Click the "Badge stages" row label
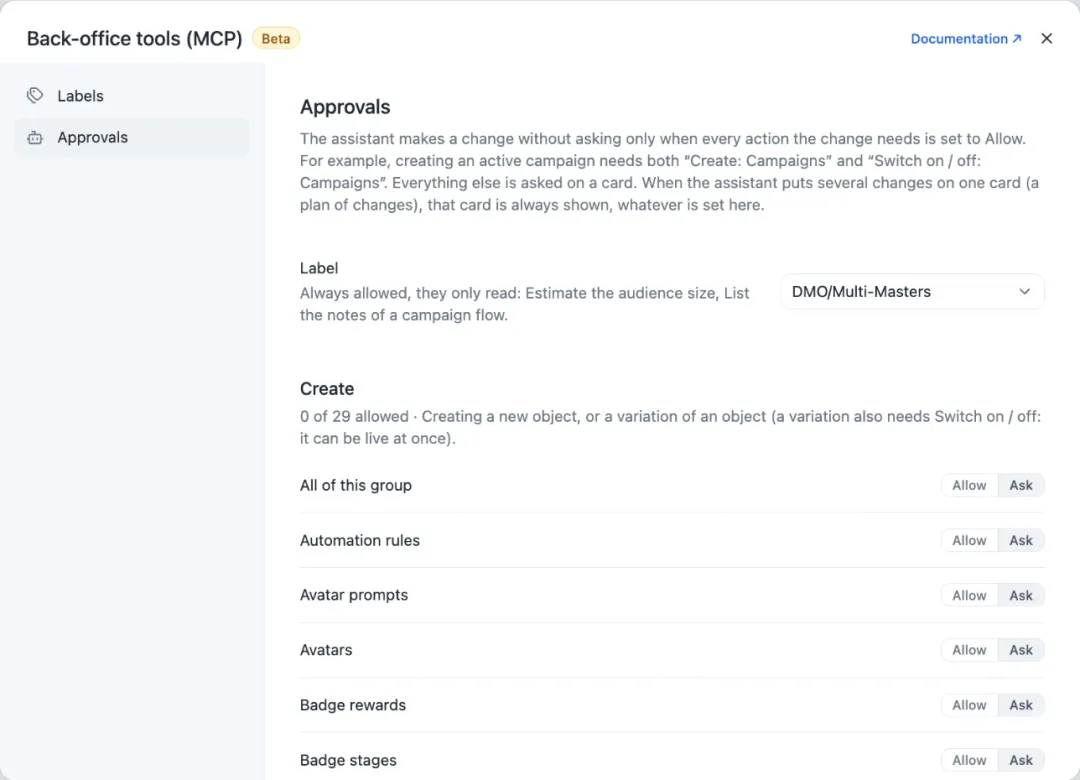Viewport: 1080px width, 780px height. coord(348,760)
